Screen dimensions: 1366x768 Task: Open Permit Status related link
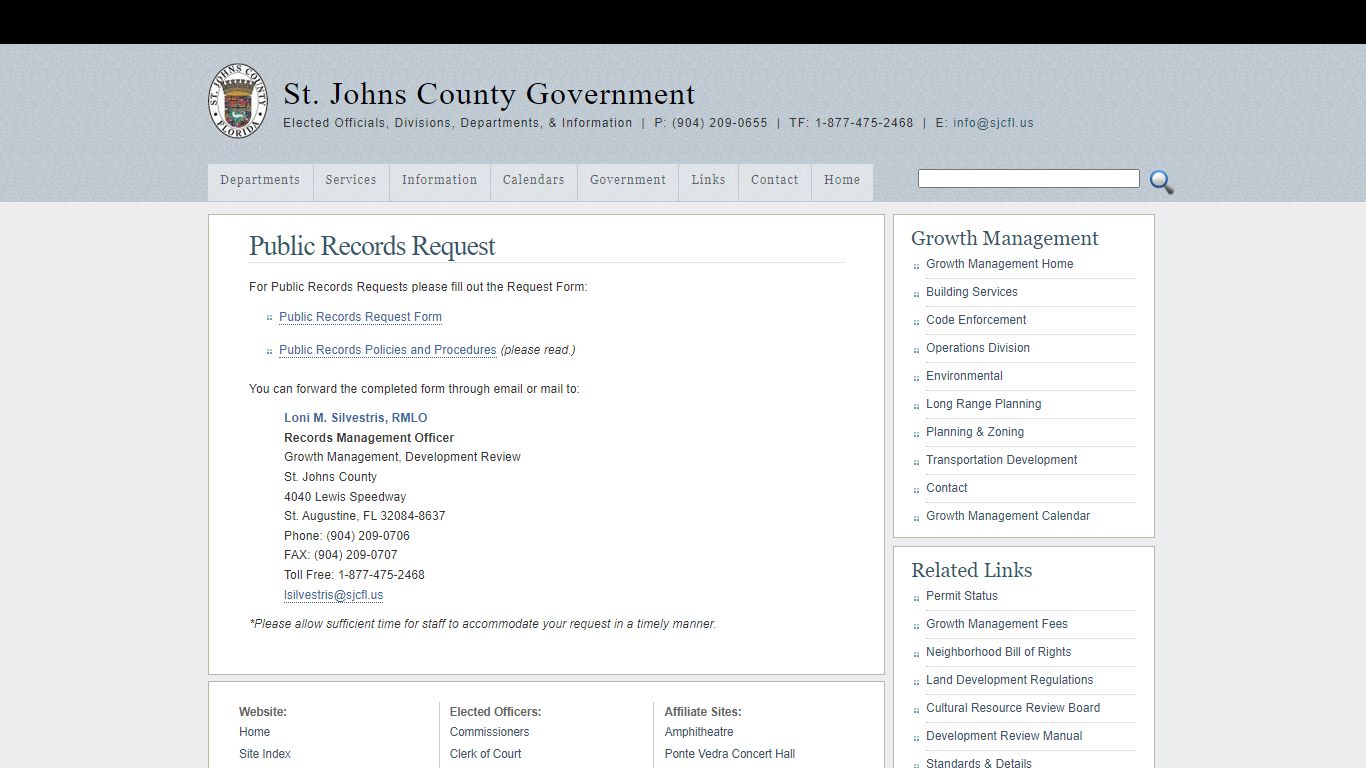pyautogui.click(x=962, y=596)
